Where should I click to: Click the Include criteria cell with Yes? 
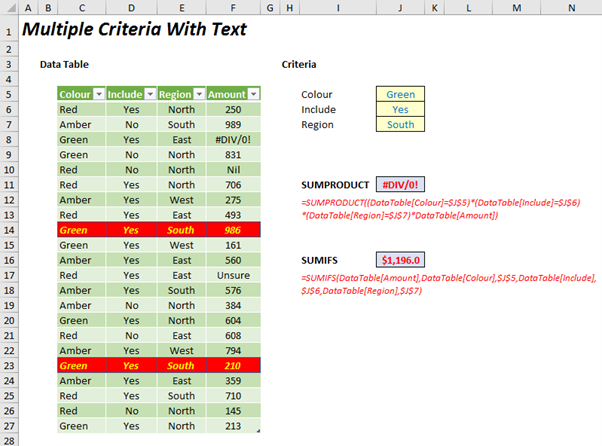pos(400,109)
